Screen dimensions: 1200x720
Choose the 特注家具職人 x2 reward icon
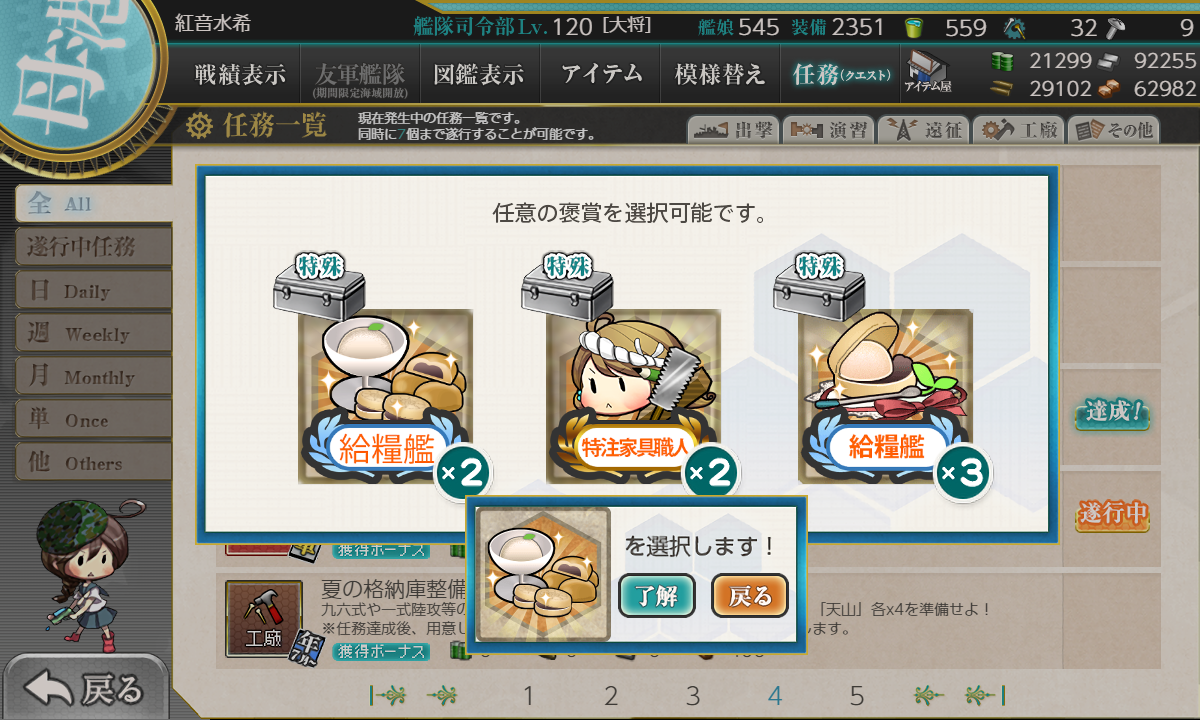[x=633, y=396]
